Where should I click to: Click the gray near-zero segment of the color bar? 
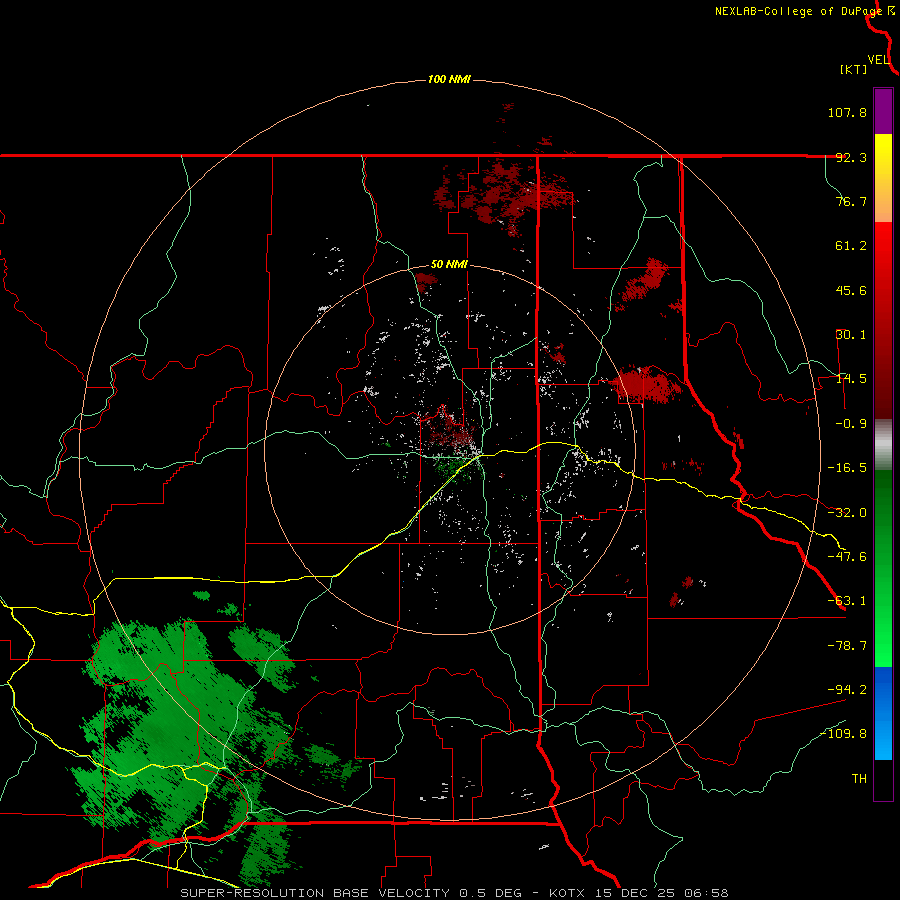(883, 445)
